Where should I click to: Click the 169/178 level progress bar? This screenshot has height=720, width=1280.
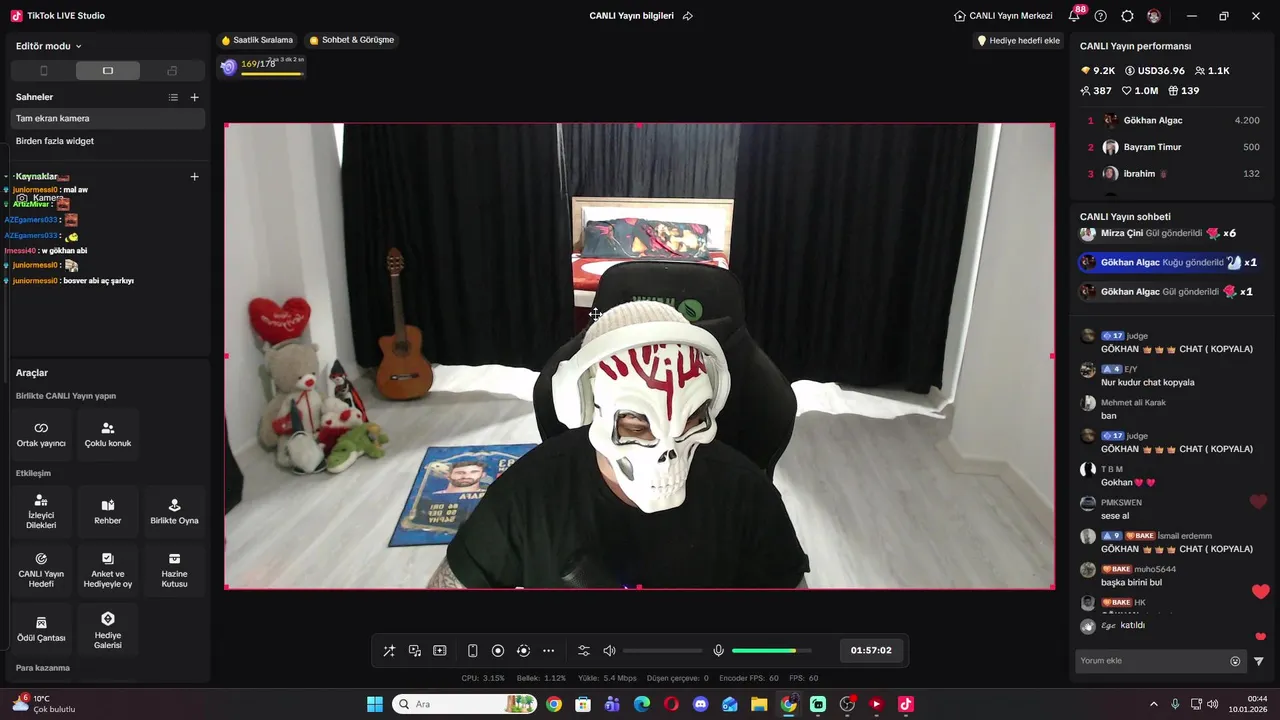click(x=263, y=67)
